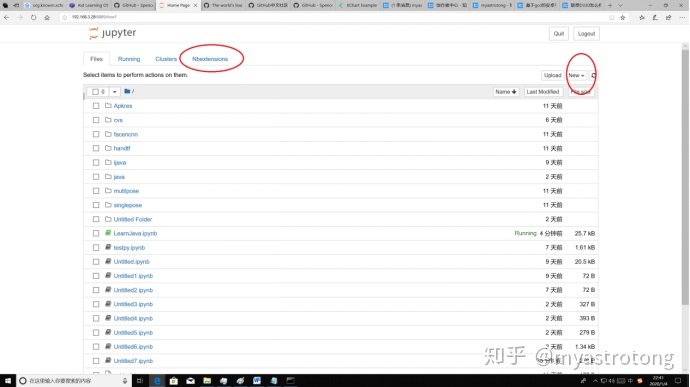Check the box for Apkres folder

tap(96, 106)
